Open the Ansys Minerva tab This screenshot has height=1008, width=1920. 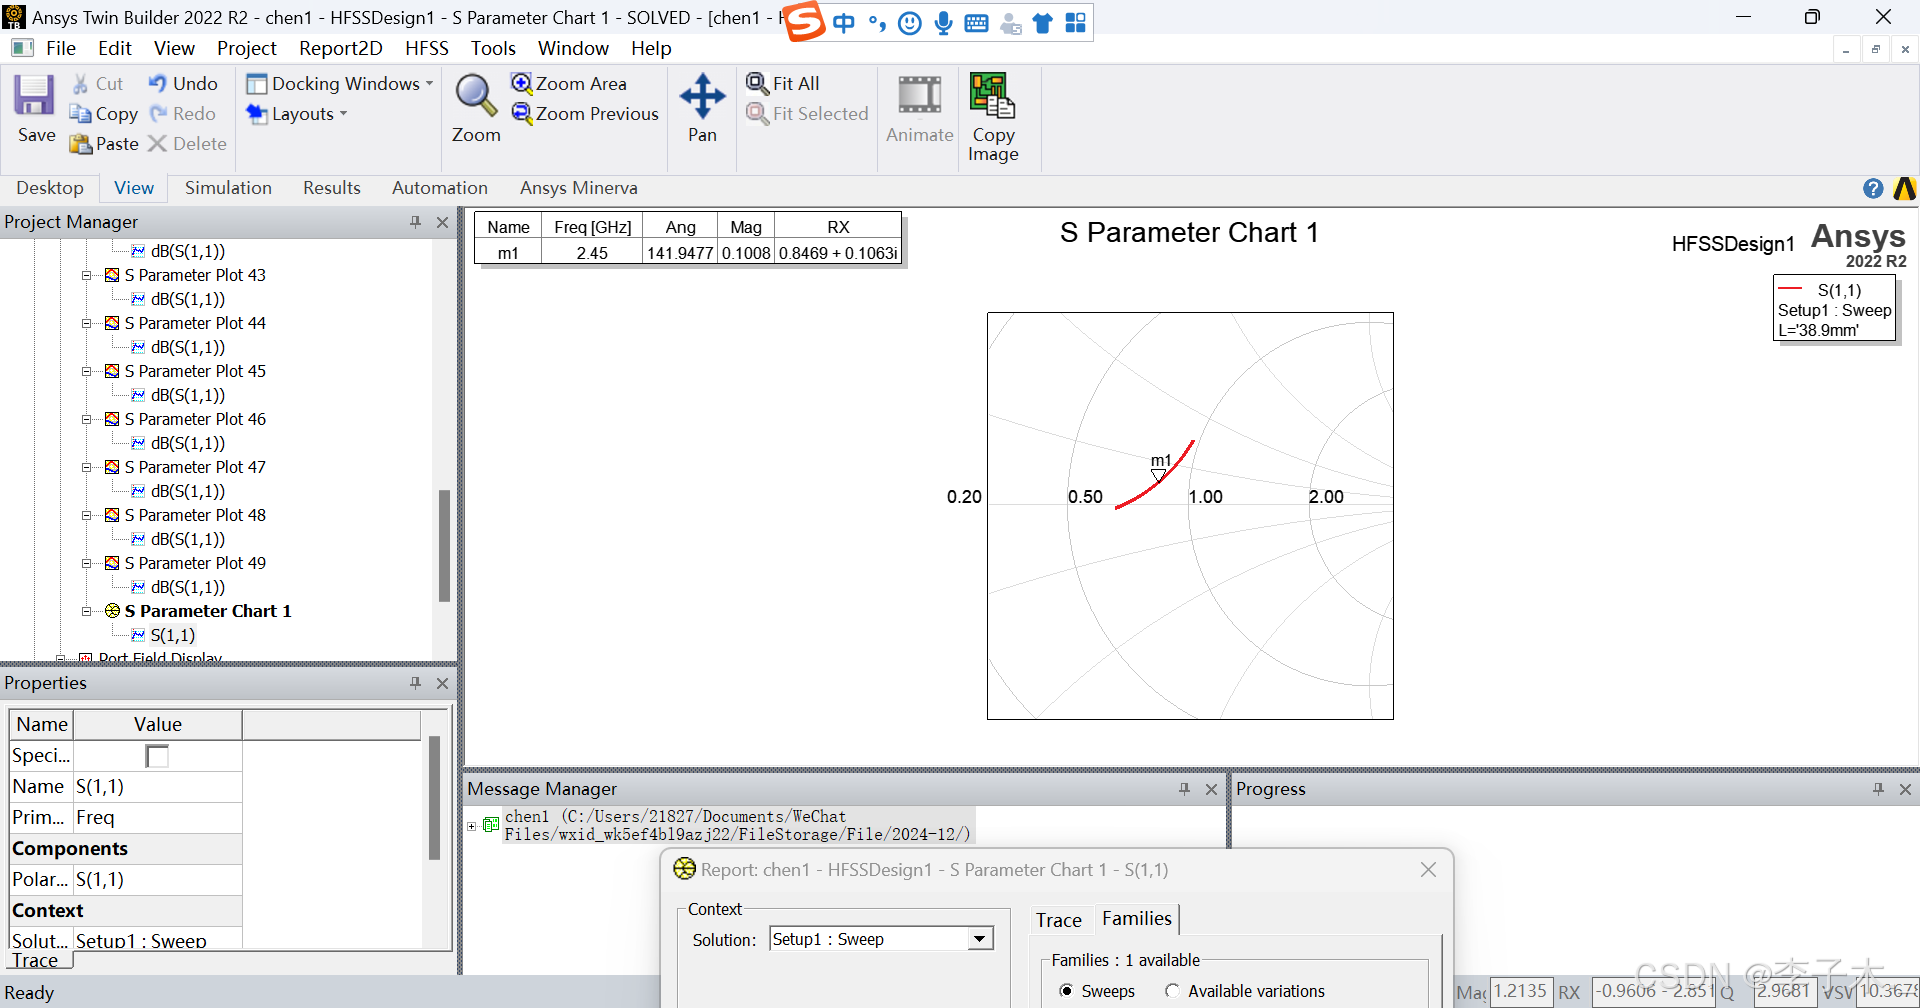[578, 188]
